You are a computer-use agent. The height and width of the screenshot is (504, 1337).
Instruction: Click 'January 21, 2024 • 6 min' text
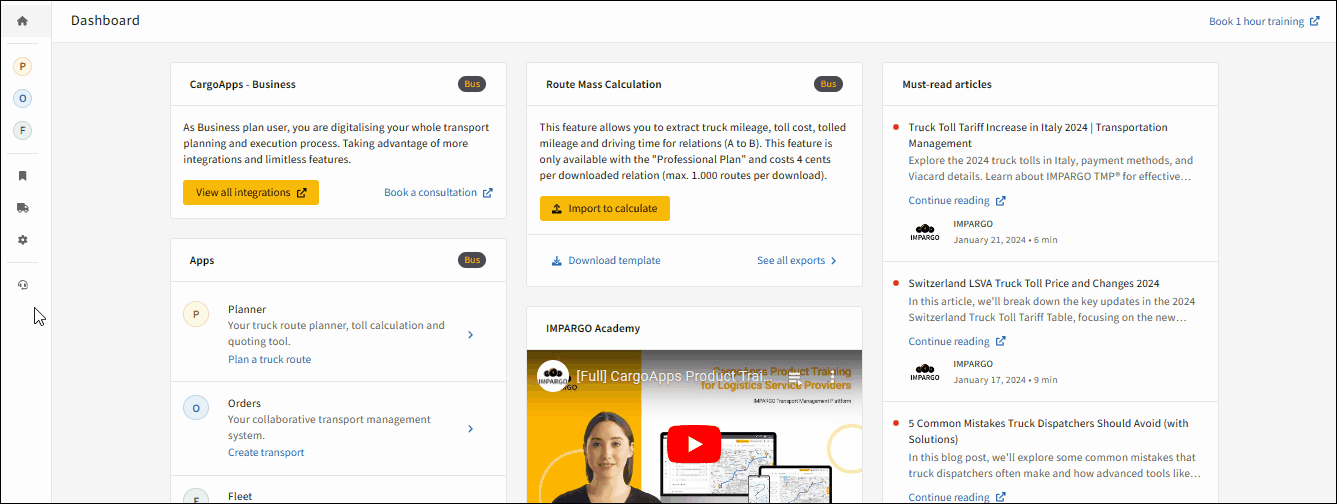[1005, 240]
